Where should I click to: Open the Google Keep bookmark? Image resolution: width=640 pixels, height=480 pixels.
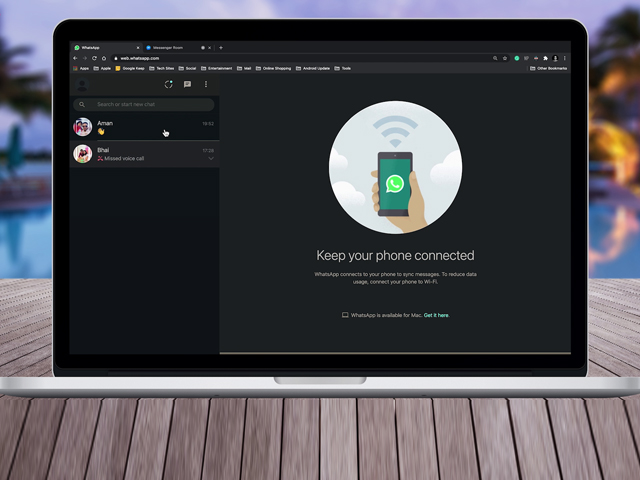[130, 69]
